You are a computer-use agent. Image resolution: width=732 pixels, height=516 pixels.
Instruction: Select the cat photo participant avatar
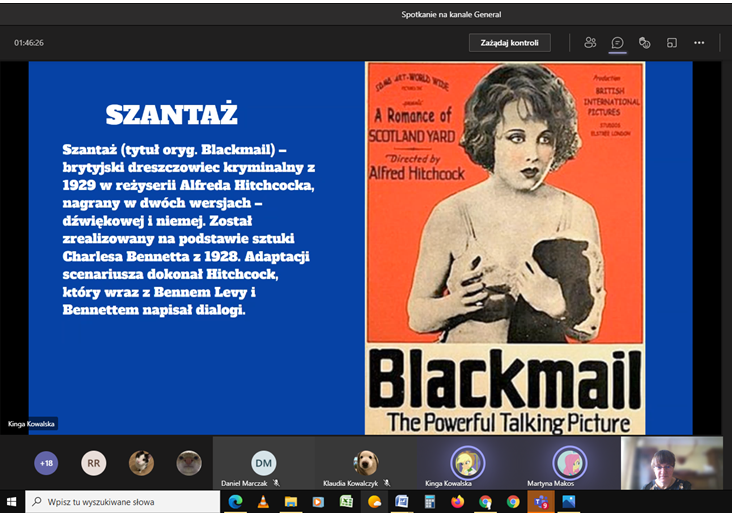(x=141, y=463)
